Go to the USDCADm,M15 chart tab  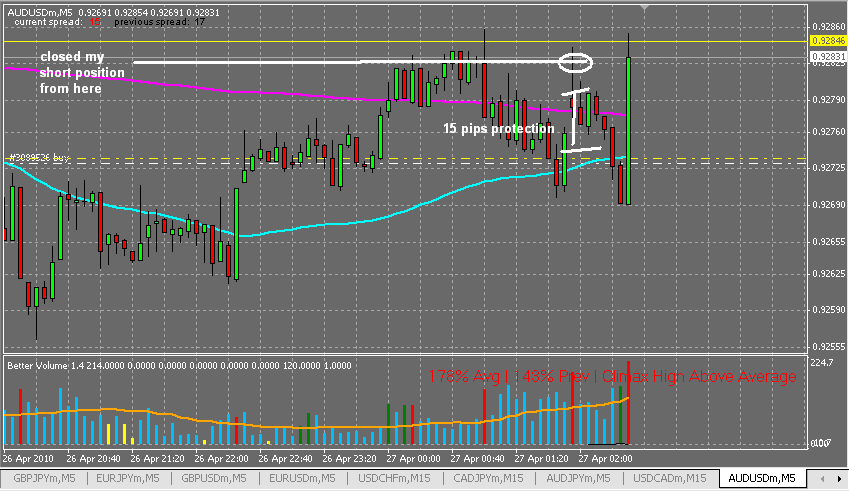670,479
